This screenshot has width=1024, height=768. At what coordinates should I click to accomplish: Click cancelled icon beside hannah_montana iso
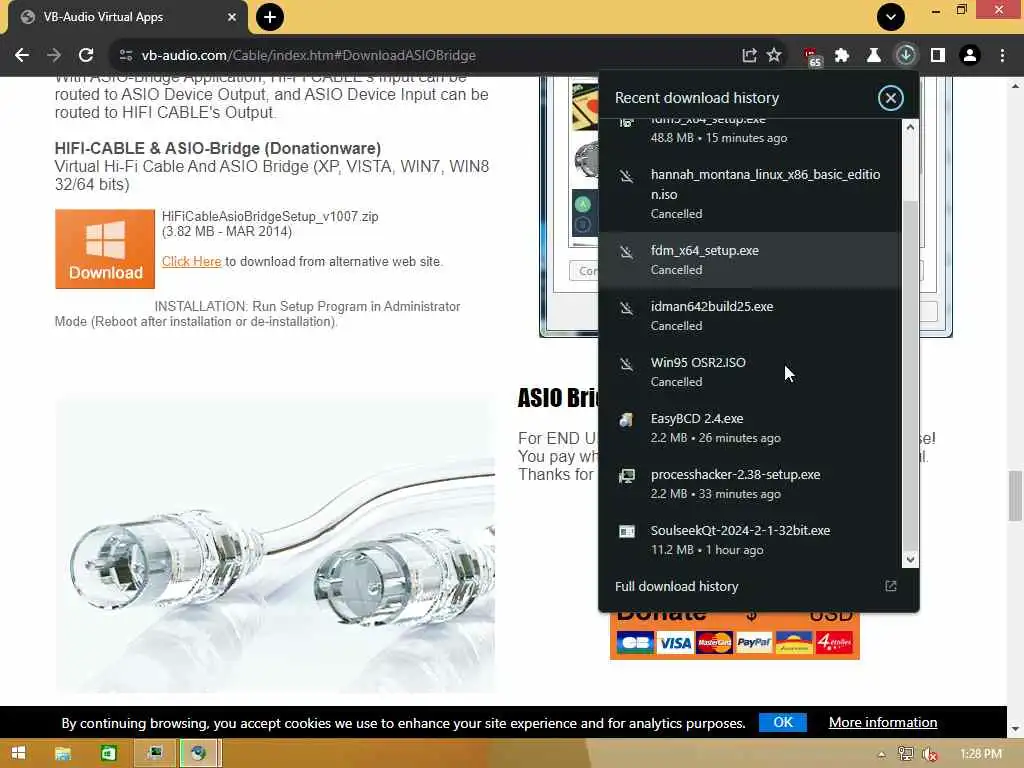tap(626, 175)
